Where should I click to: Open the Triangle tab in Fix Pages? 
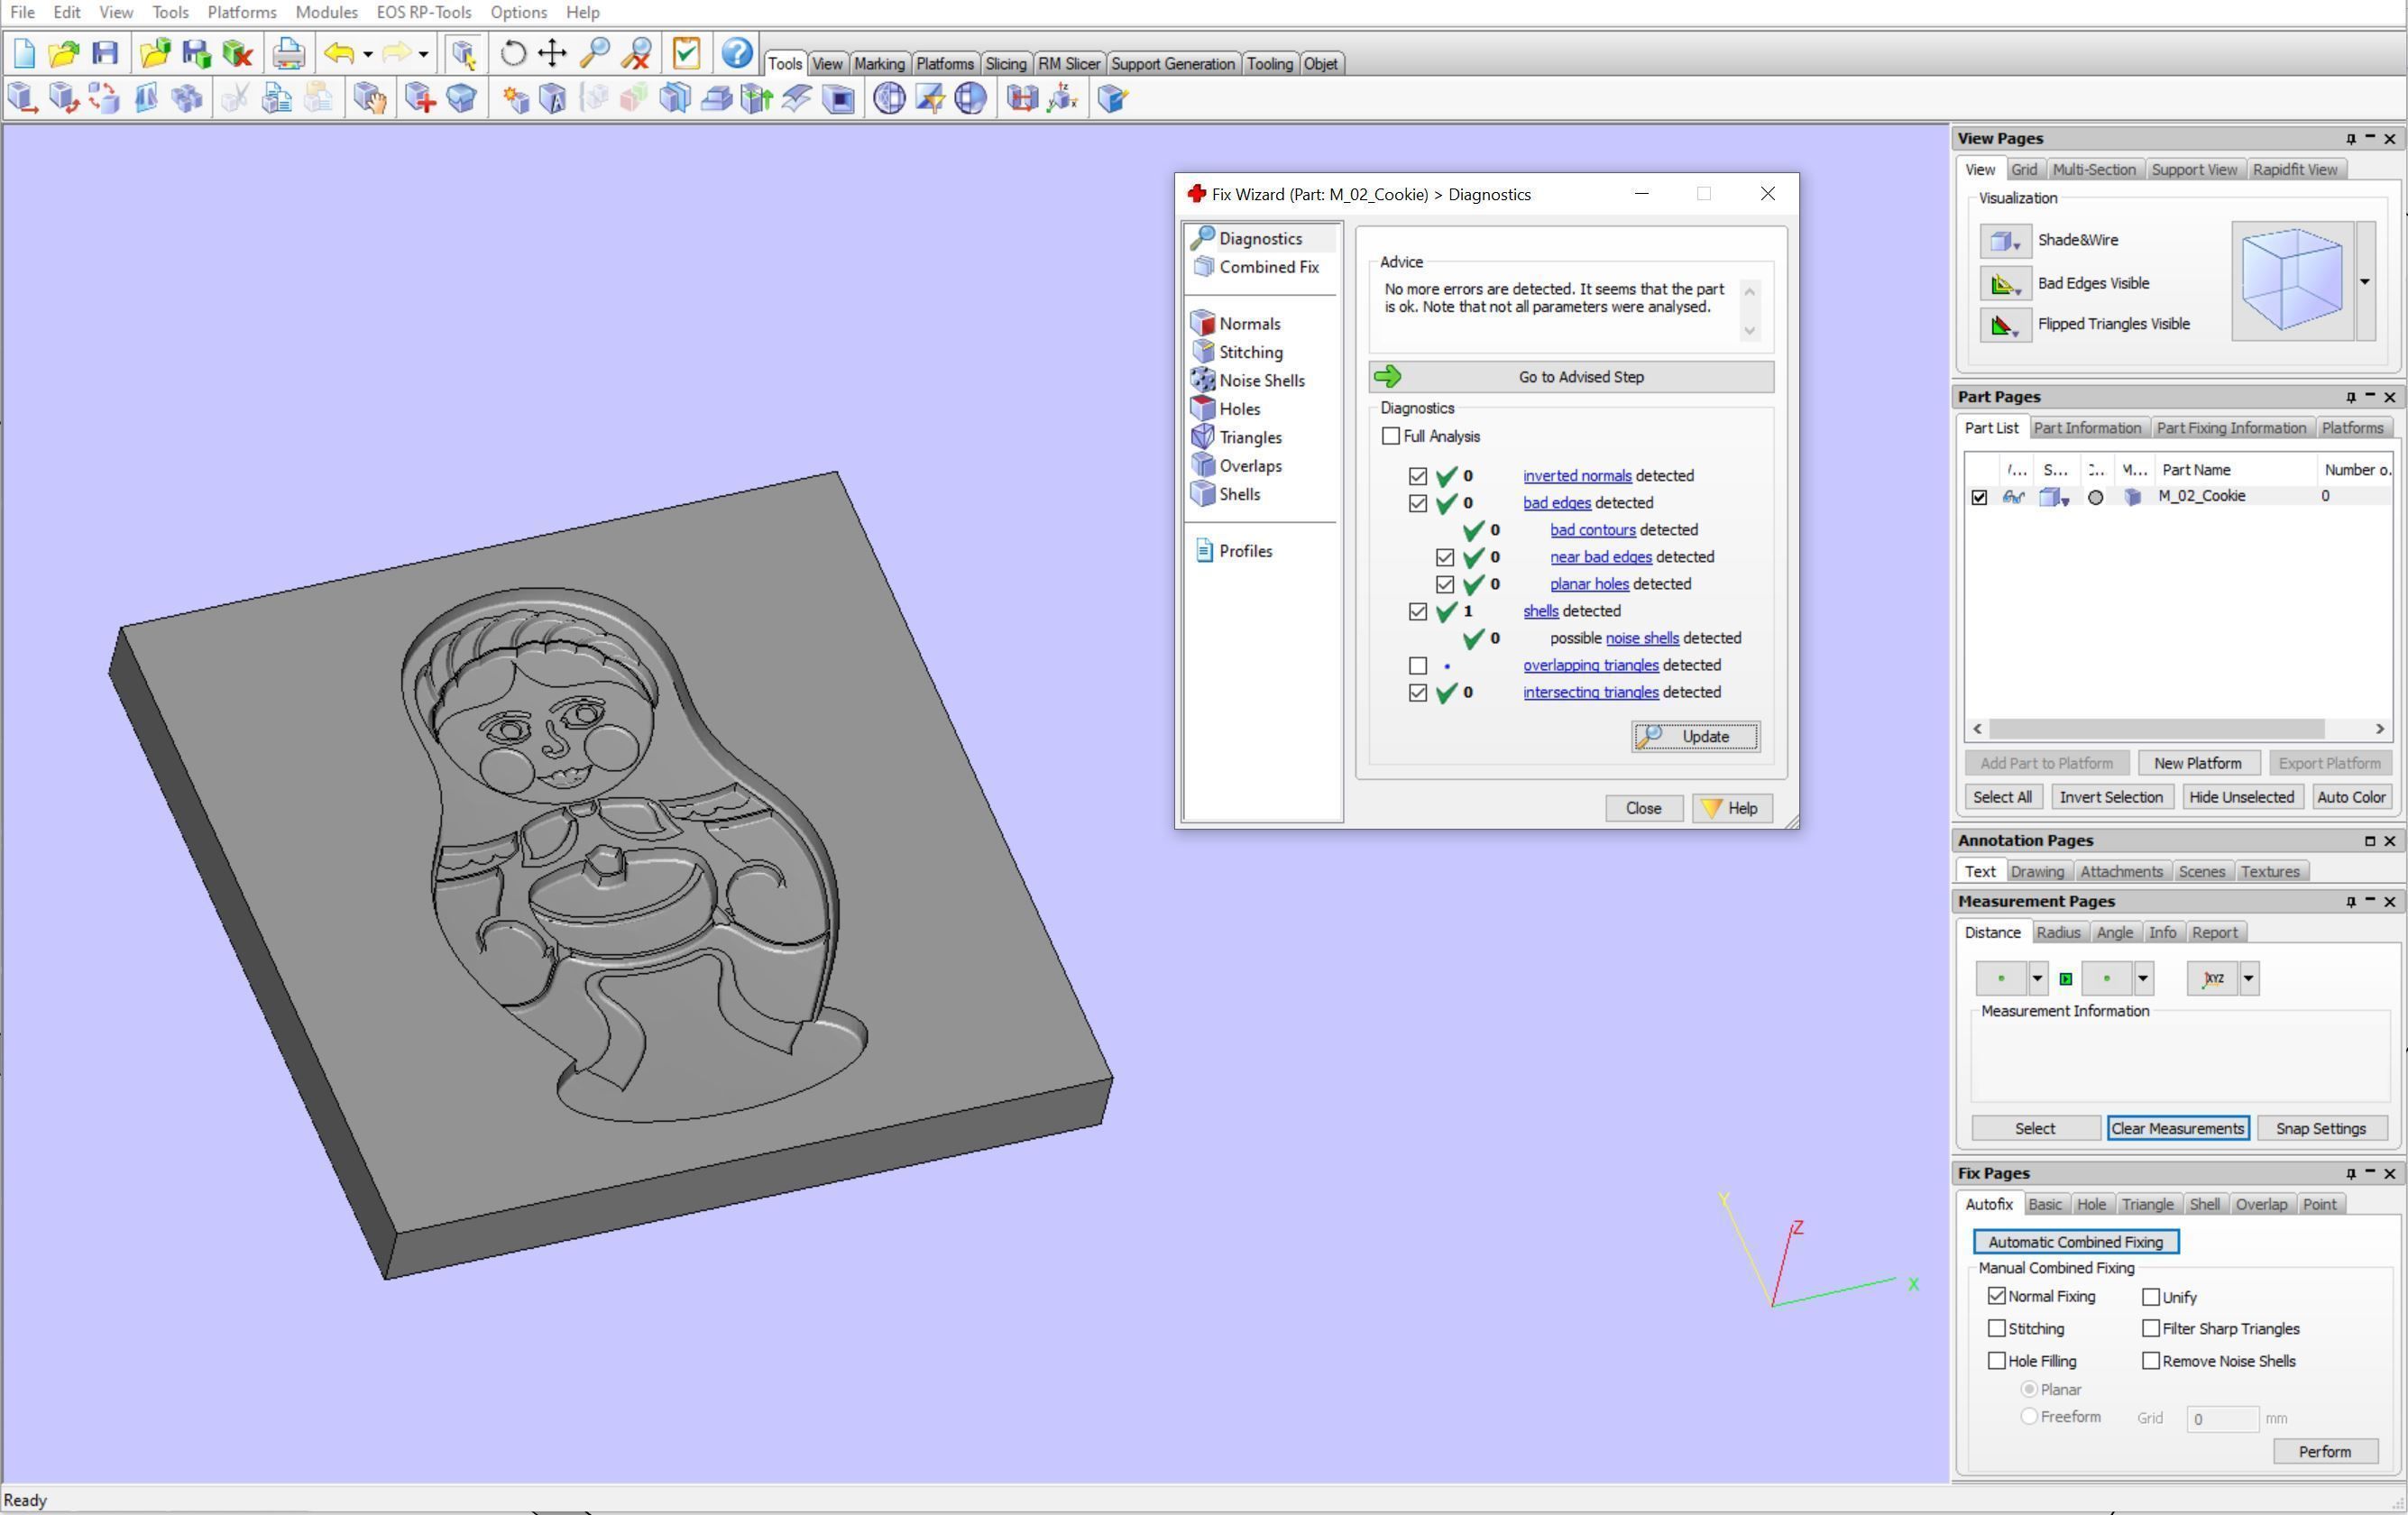click(2147, 1204)
